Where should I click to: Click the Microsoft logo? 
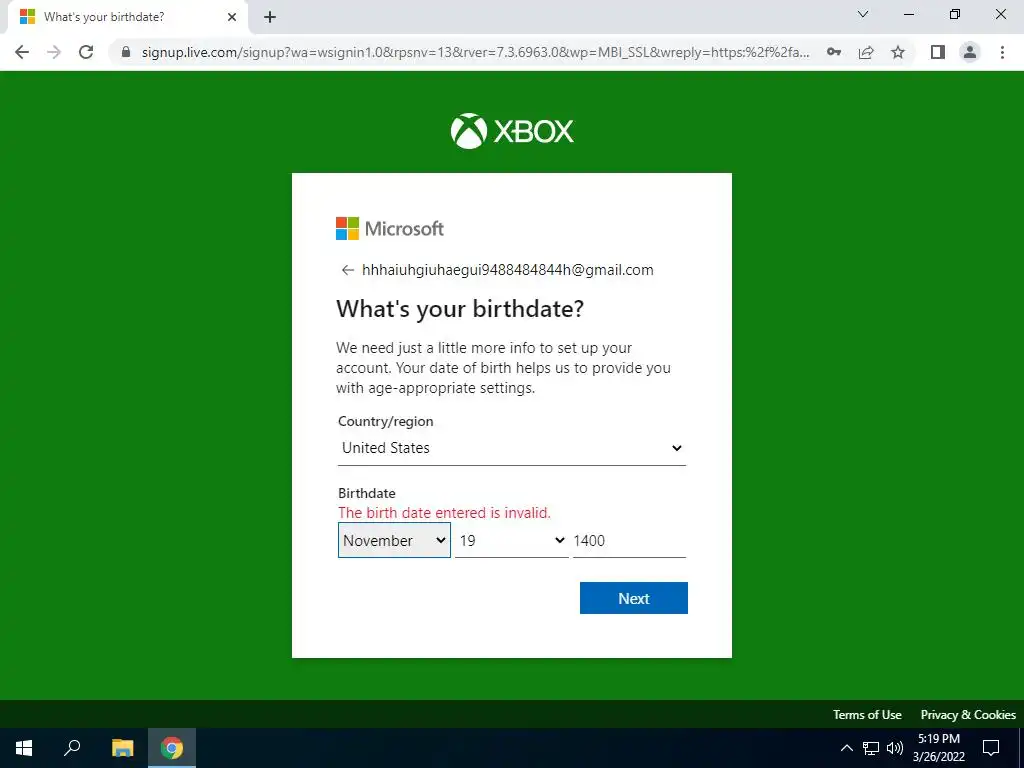coord(390,229)
